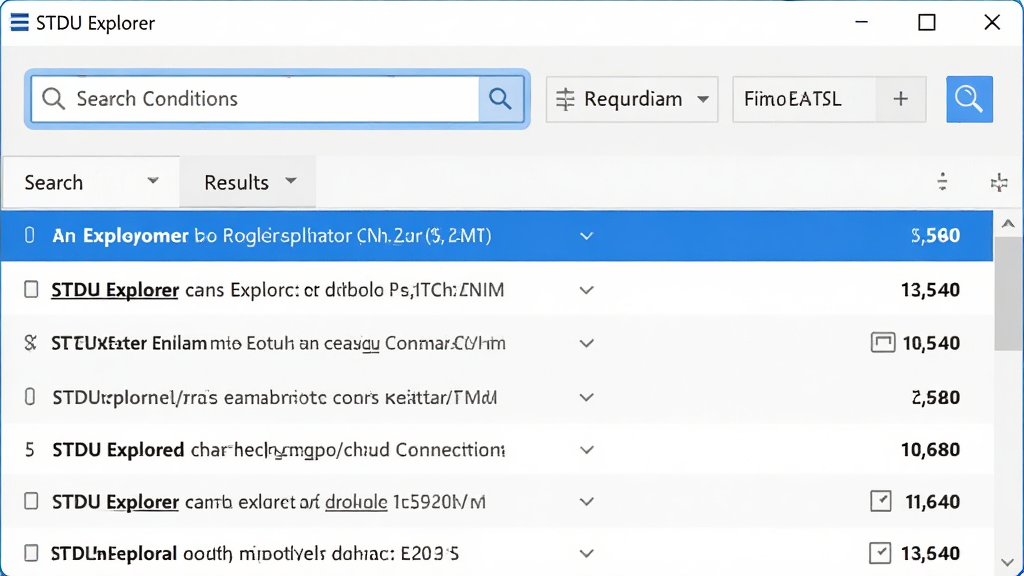Tick the checkbox on the 13,540 row
This screenshot has height=576, width=1024.
(x=31, y=289)
